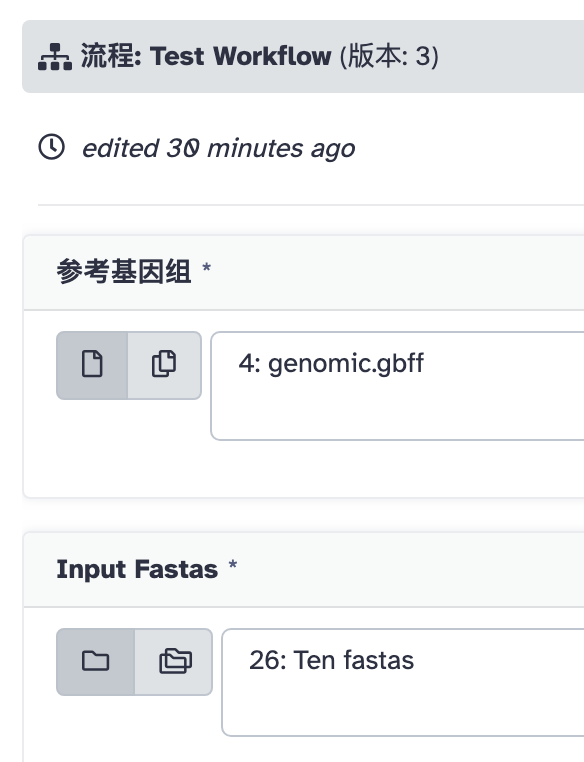
Task: Switch 参考基因组 to multiple datasets mode
Action: [164, 365]
